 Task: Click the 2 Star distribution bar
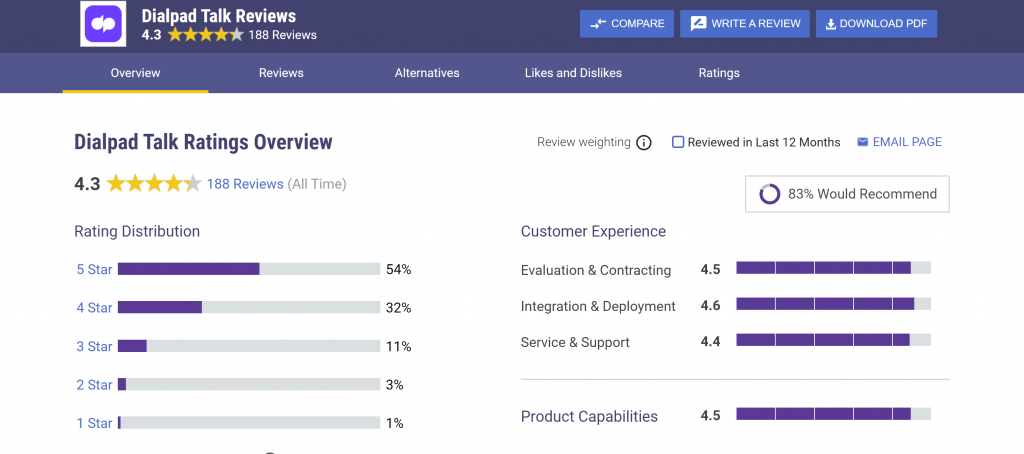[x=249, y=384]
